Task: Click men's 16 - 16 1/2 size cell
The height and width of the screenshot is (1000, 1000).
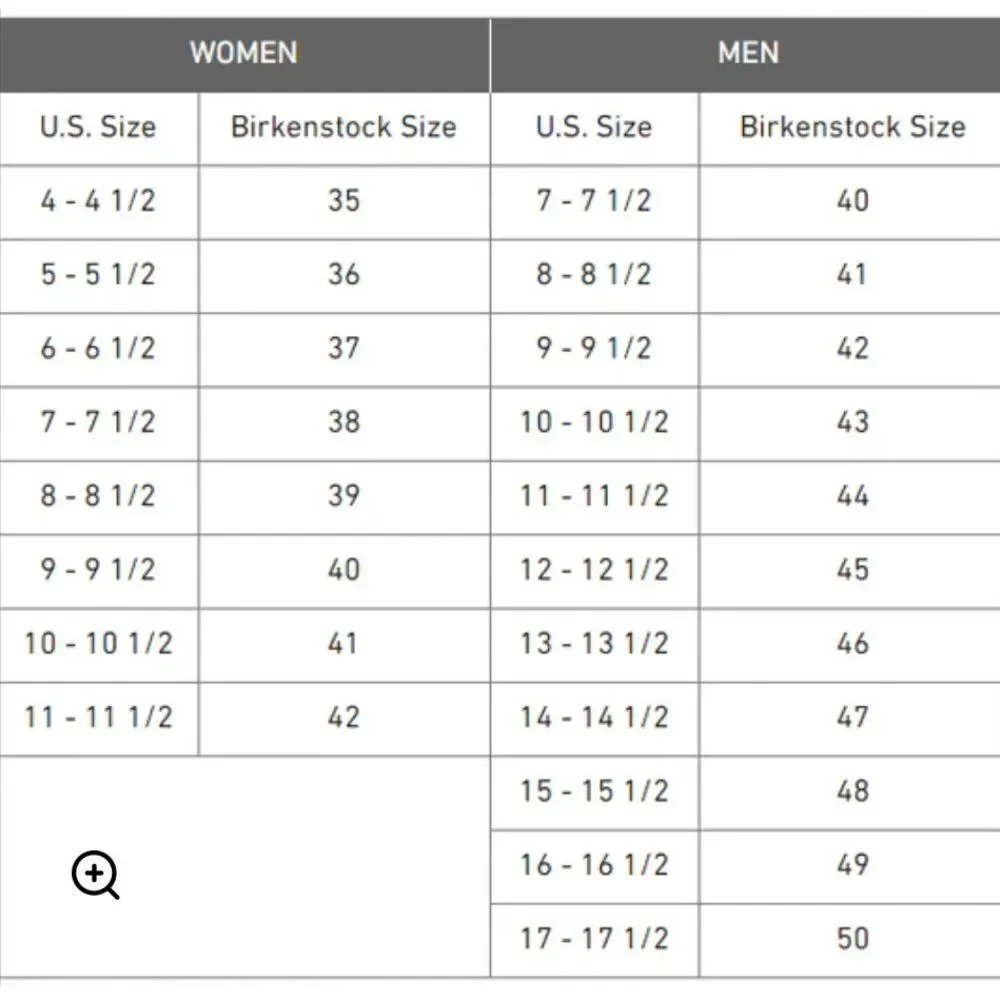Action: tap(594, 866)
